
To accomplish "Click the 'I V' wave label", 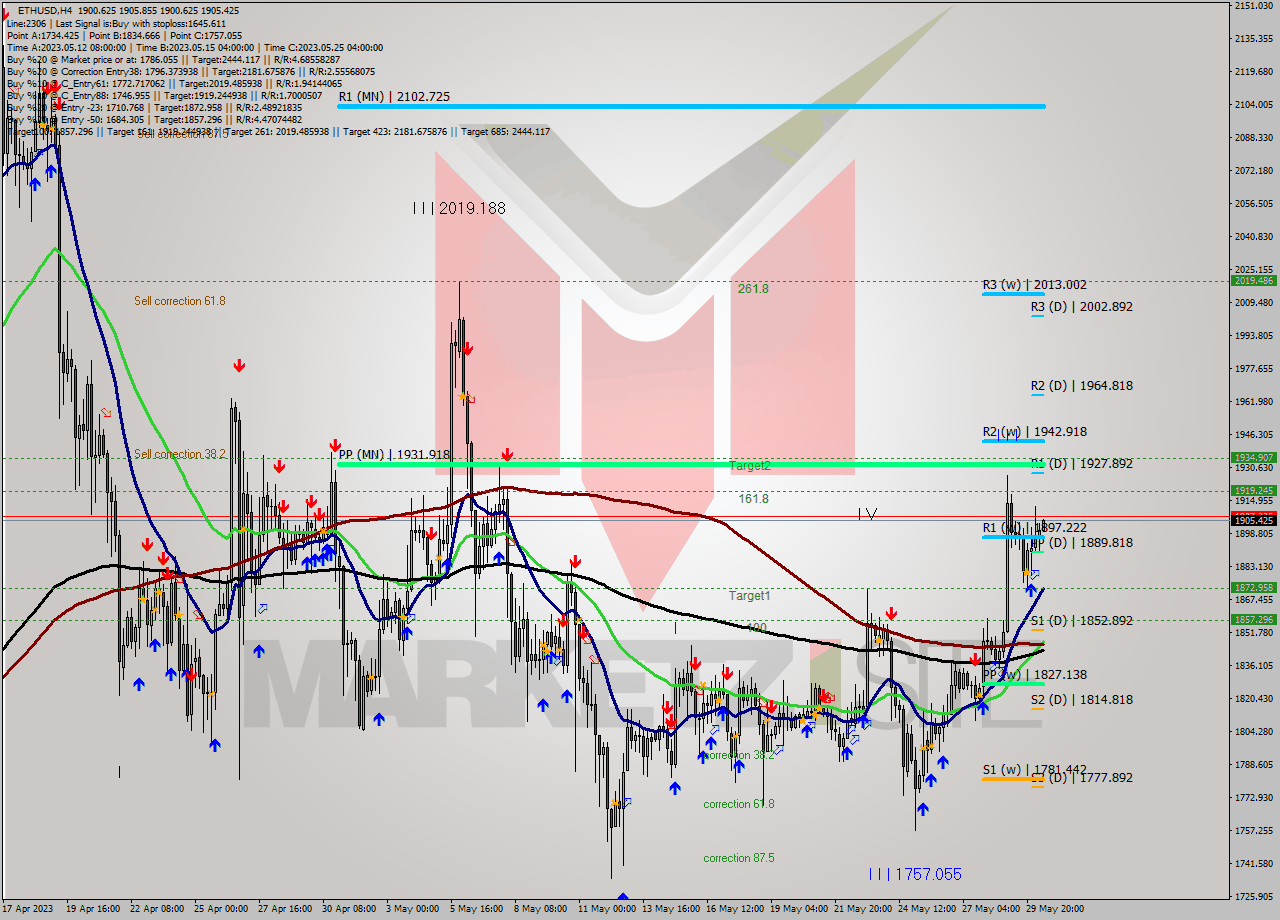I will coord(867,514).
